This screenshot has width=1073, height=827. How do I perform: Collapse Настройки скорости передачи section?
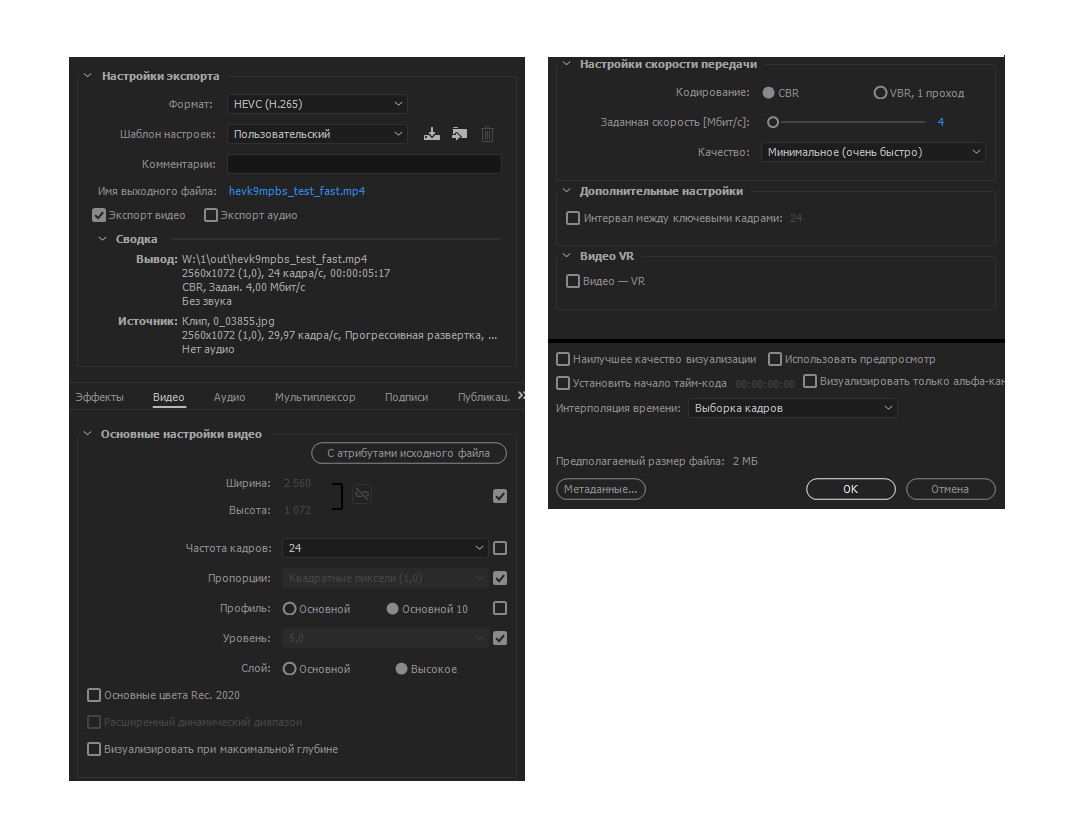click(567, 64)
